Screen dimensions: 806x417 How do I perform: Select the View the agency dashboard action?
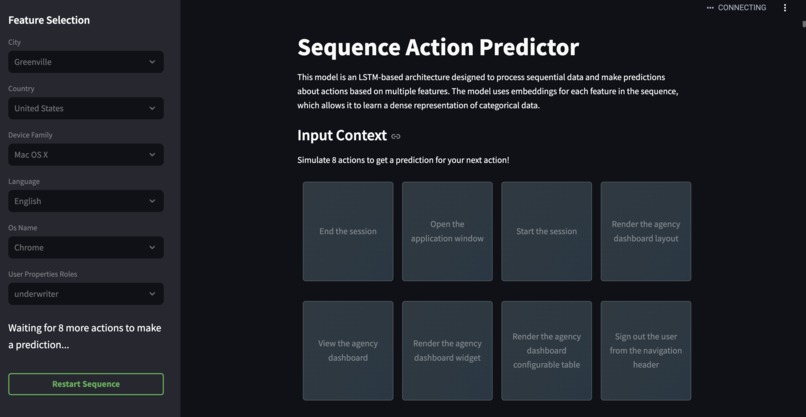click(348, 351)
